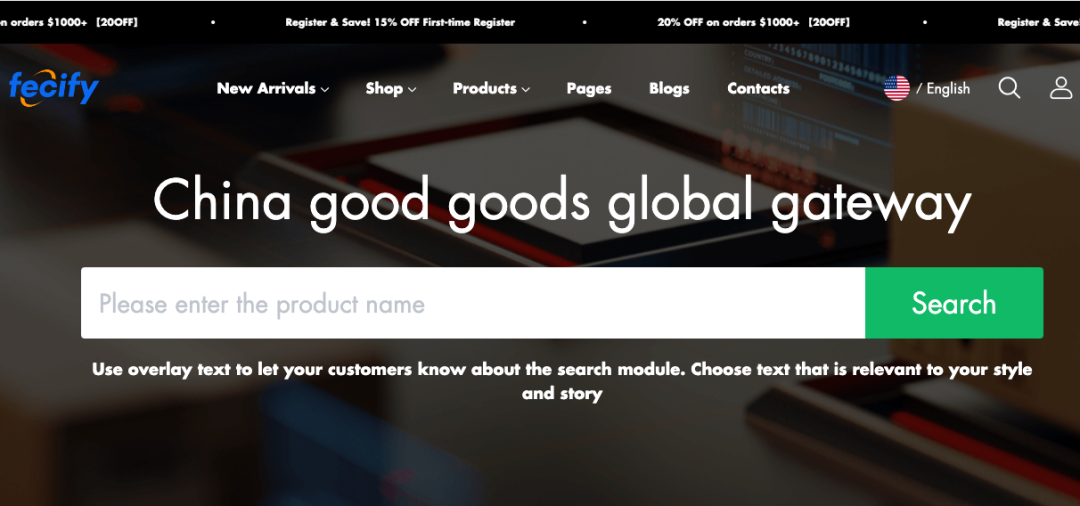Open the search magnifier icon in header

point(1009,88)
